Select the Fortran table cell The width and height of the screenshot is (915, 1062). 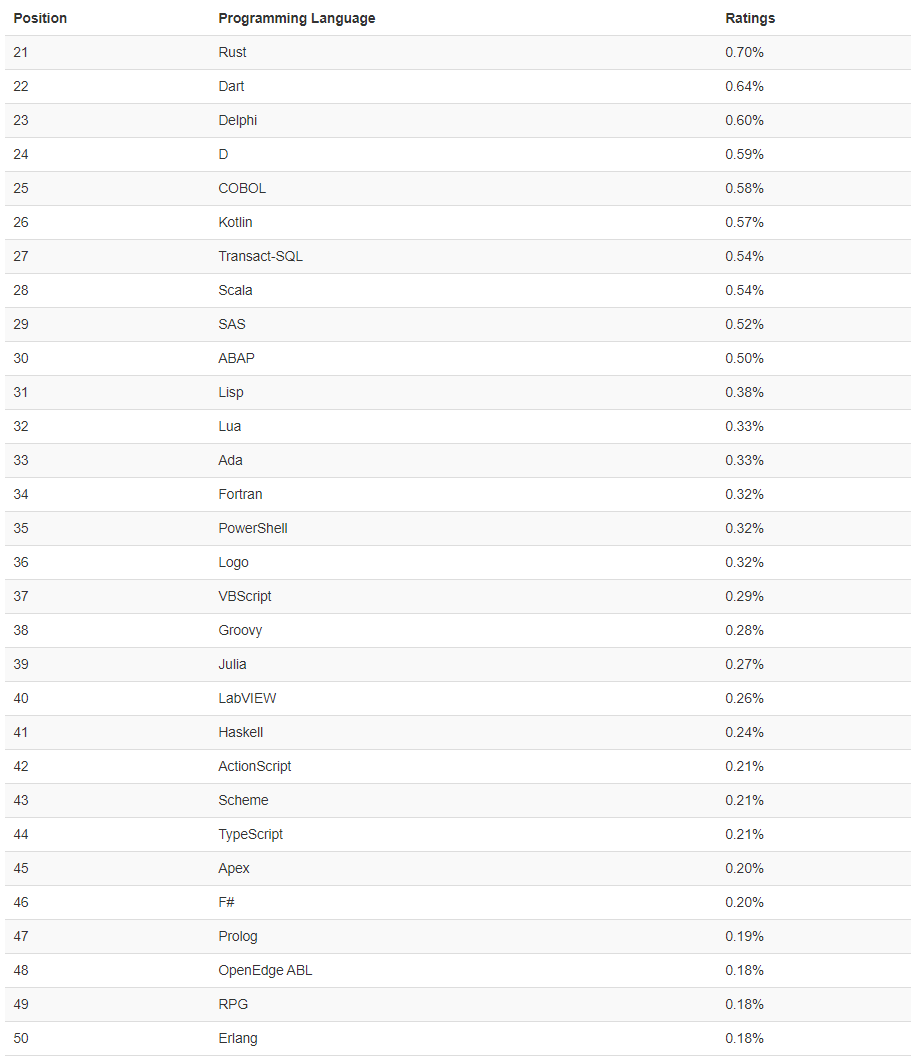[240, 494]
